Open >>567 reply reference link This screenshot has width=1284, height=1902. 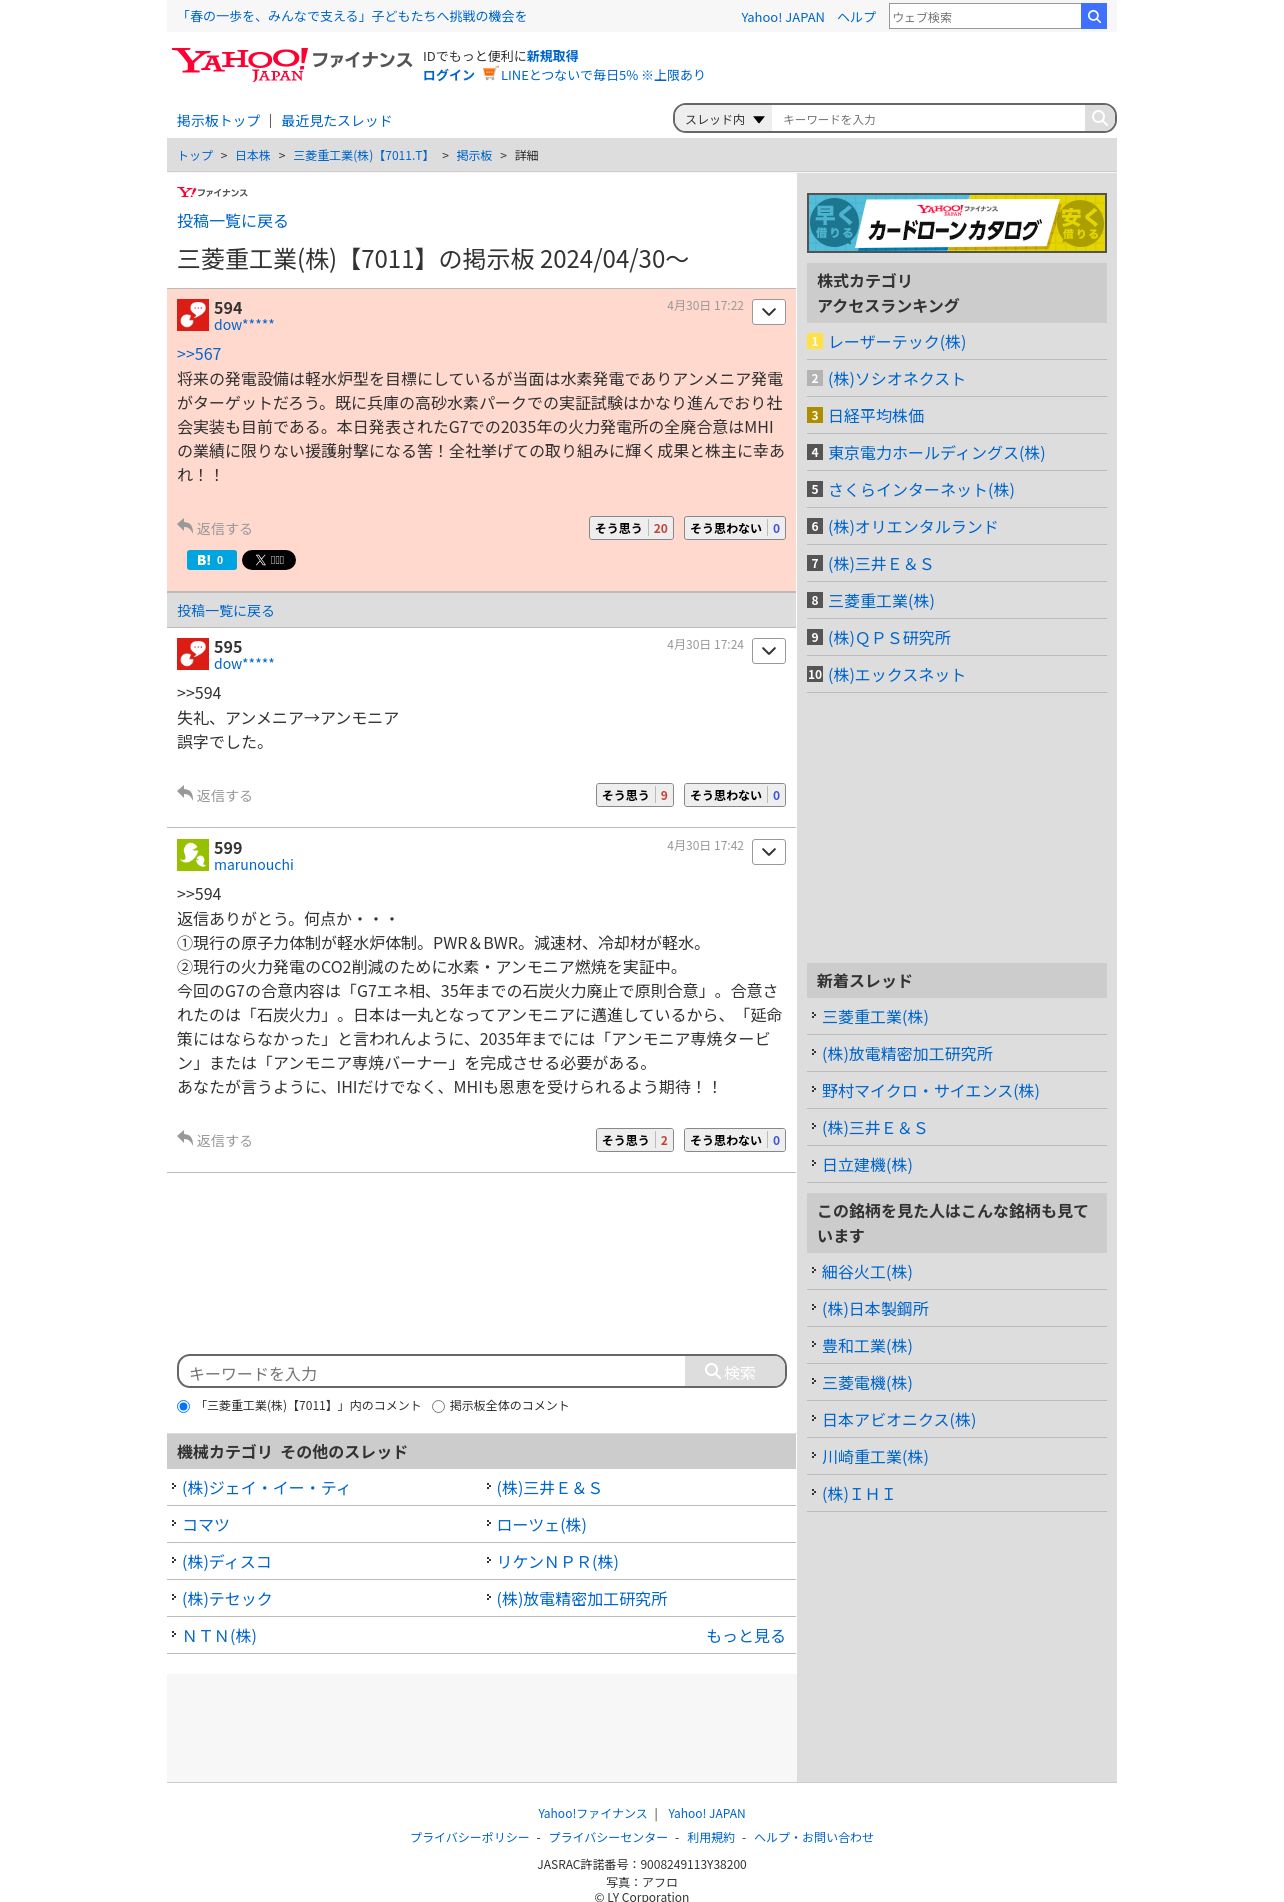click(199, 354)
